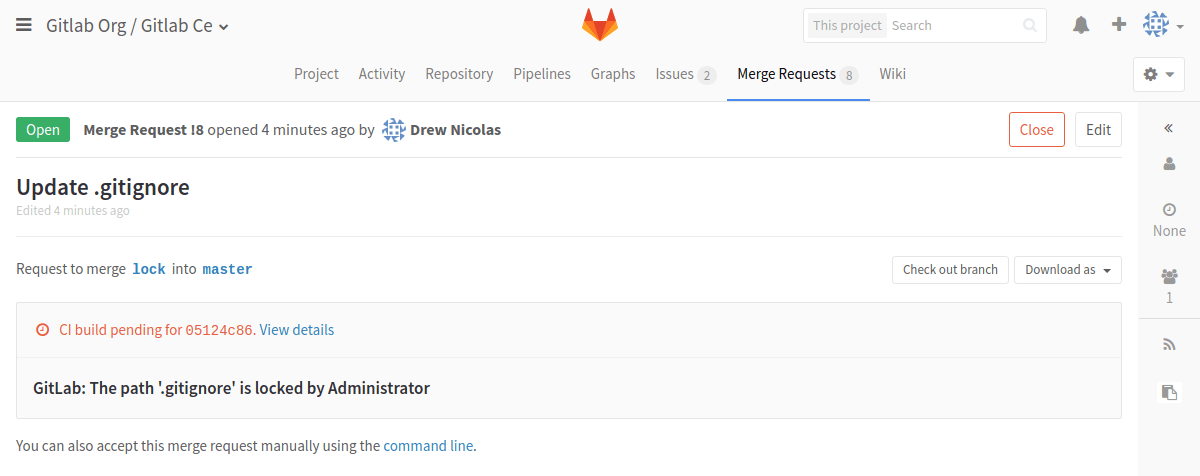
Task: Open the hamburger navigation menu
Action: pos(24,26)
